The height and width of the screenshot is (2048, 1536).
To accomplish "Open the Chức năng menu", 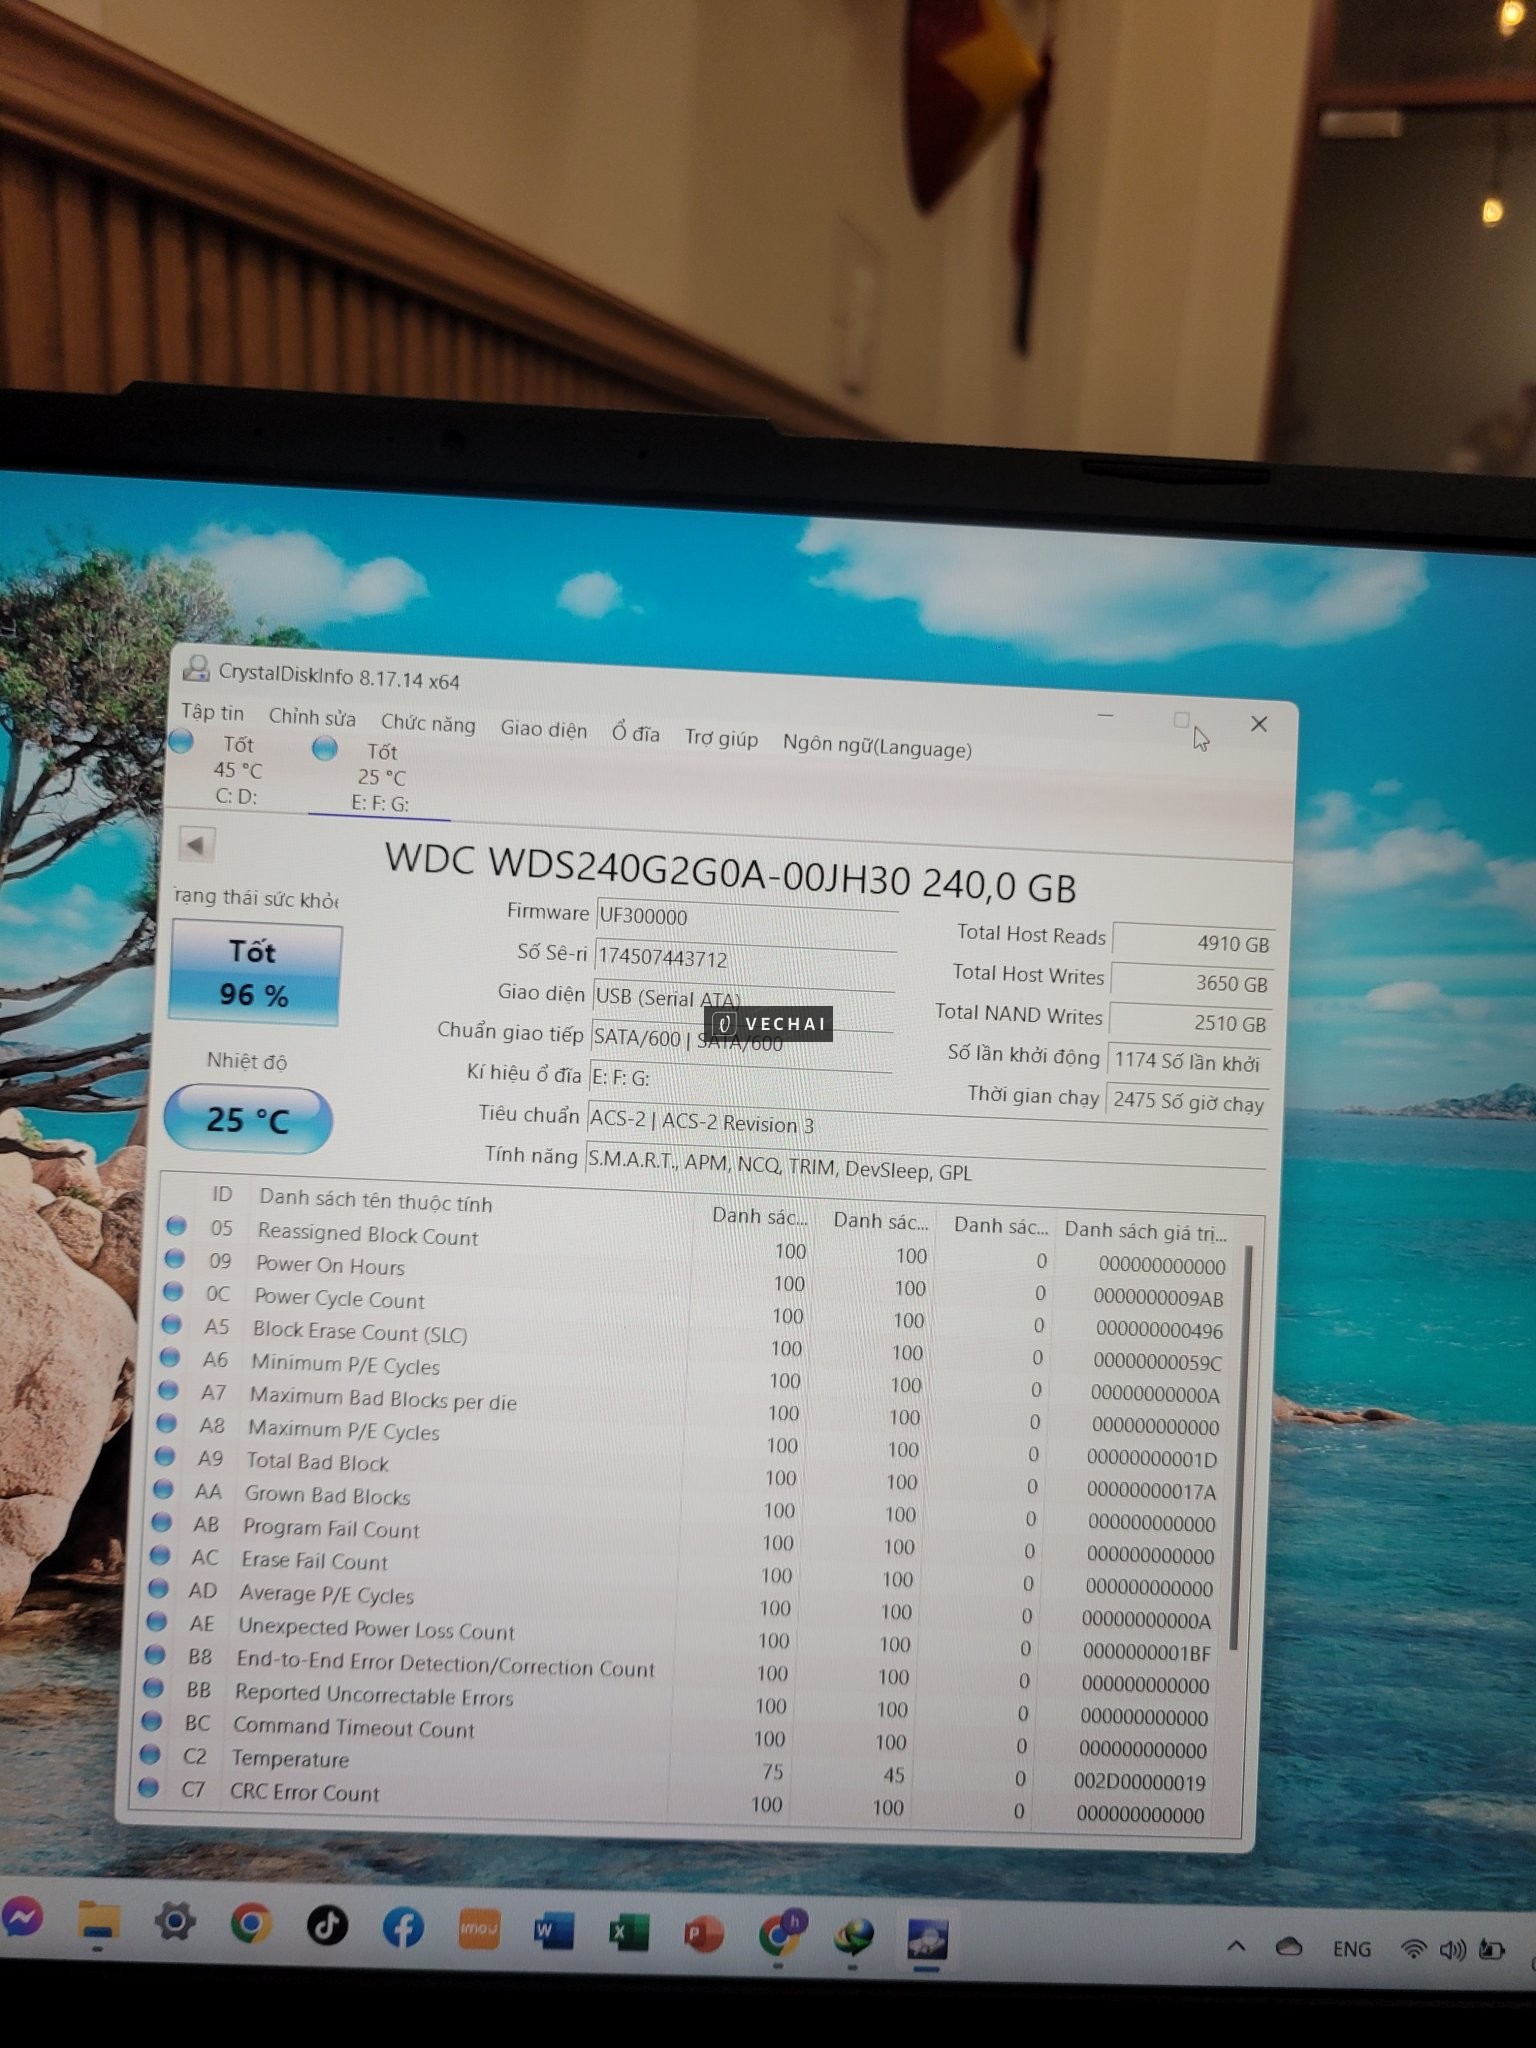I will [428, 723].
